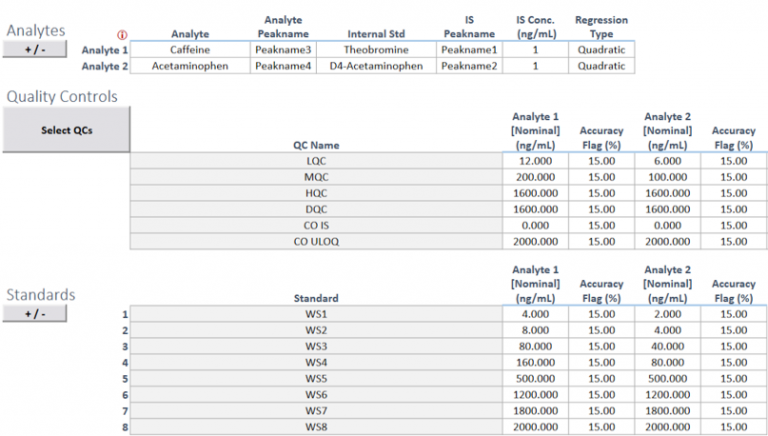Open Regression Type dropdown for Analyte 2
Image resolution: width=768 pixels, height=436 pixels.
tap(602, 66)
